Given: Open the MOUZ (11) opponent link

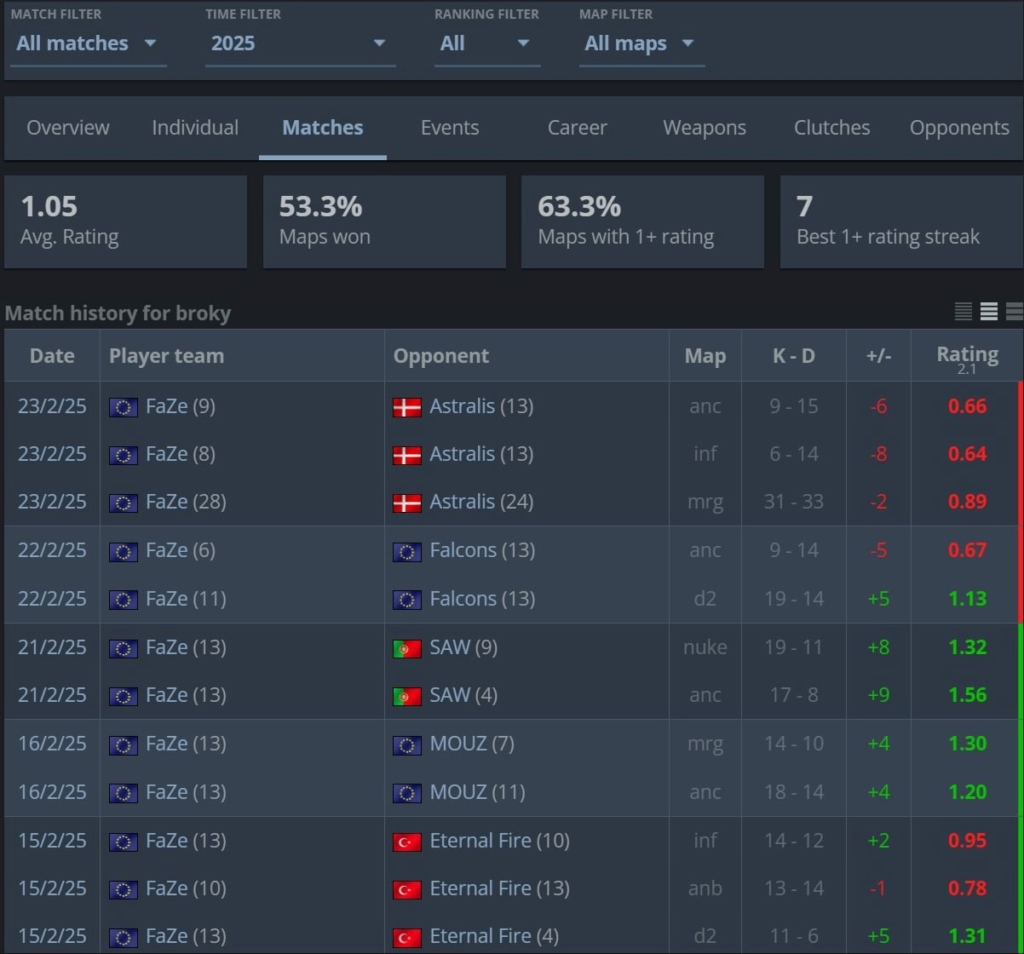Looking at the screenshot, I should [x=478, y=792].
